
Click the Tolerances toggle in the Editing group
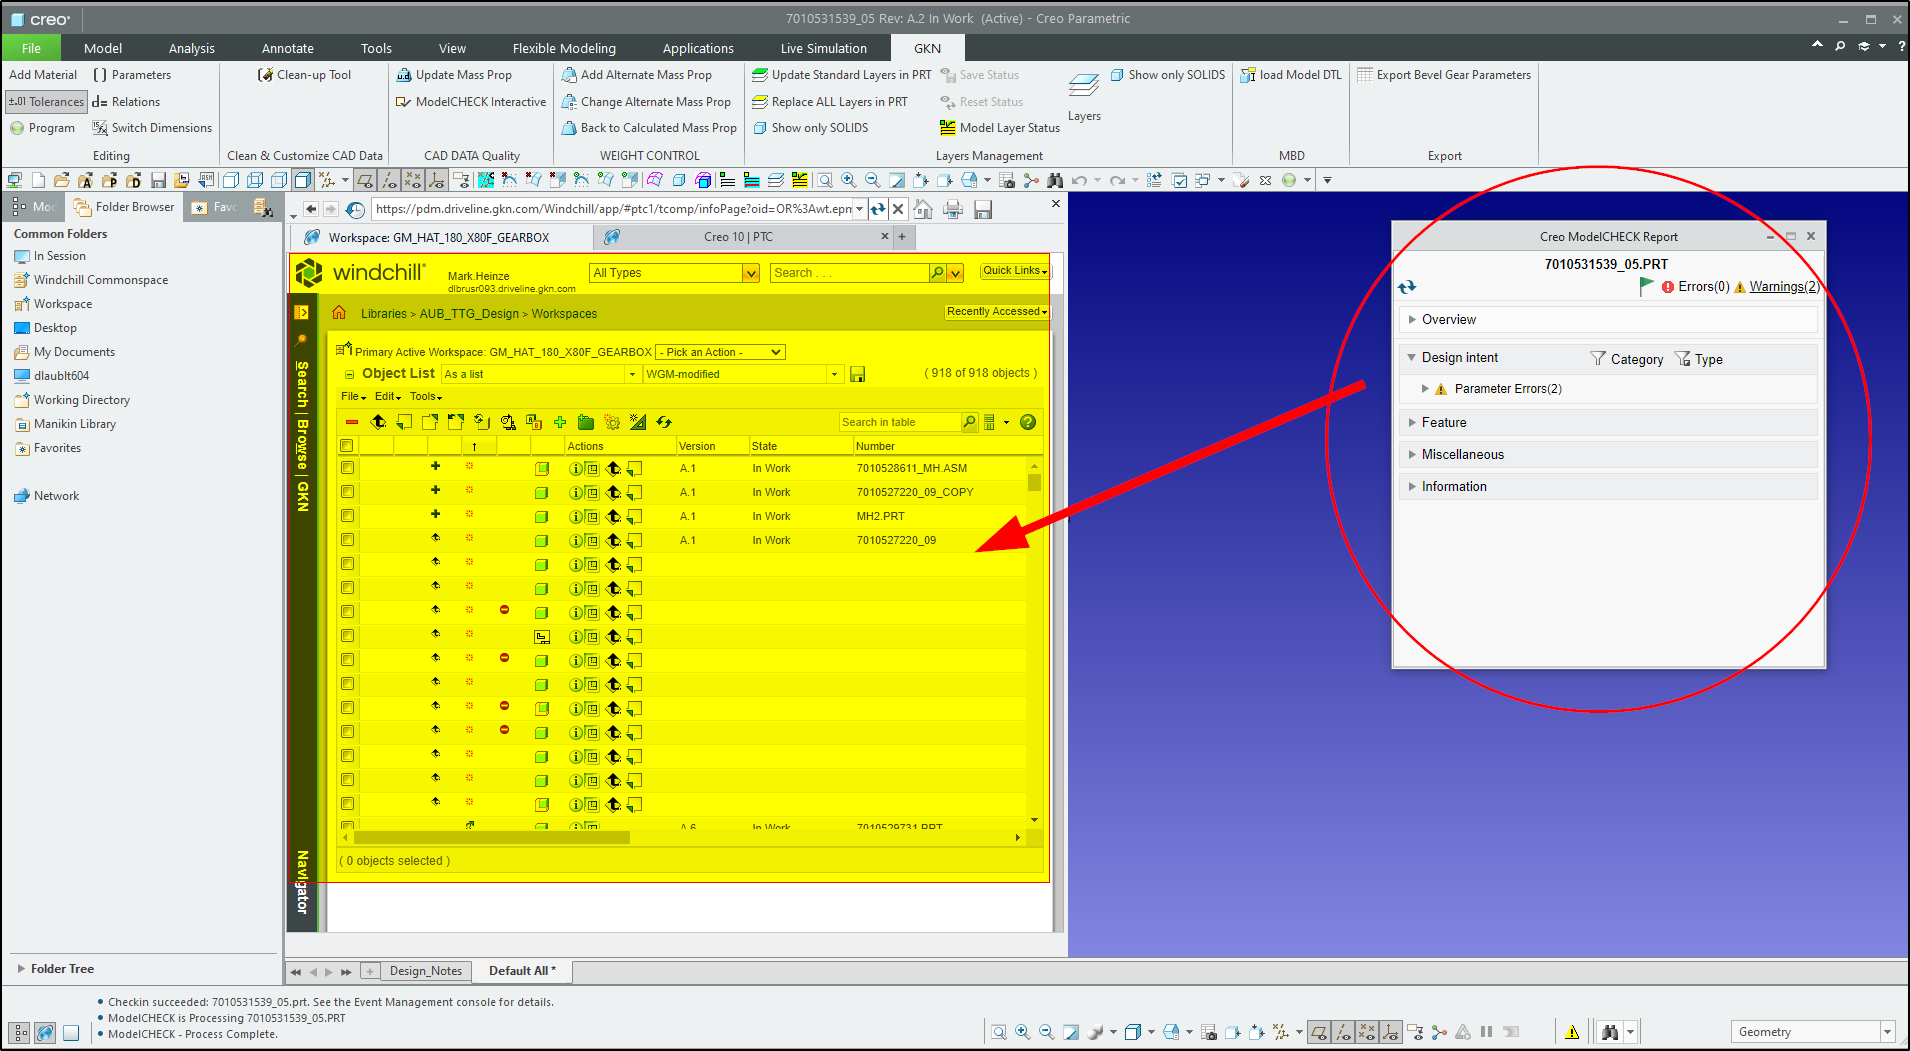(46, 101)
